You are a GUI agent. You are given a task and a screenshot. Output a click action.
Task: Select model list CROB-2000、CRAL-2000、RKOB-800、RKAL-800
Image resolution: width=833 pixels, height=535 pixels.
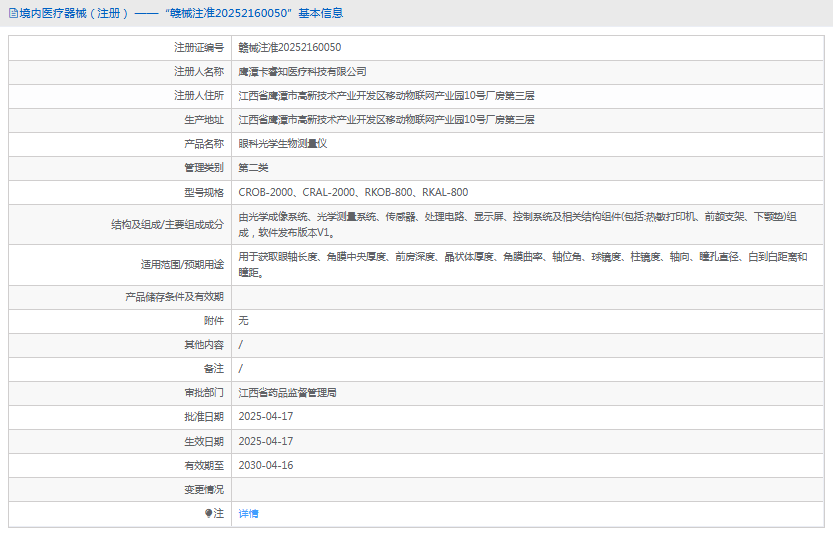(x=353, y=192)
